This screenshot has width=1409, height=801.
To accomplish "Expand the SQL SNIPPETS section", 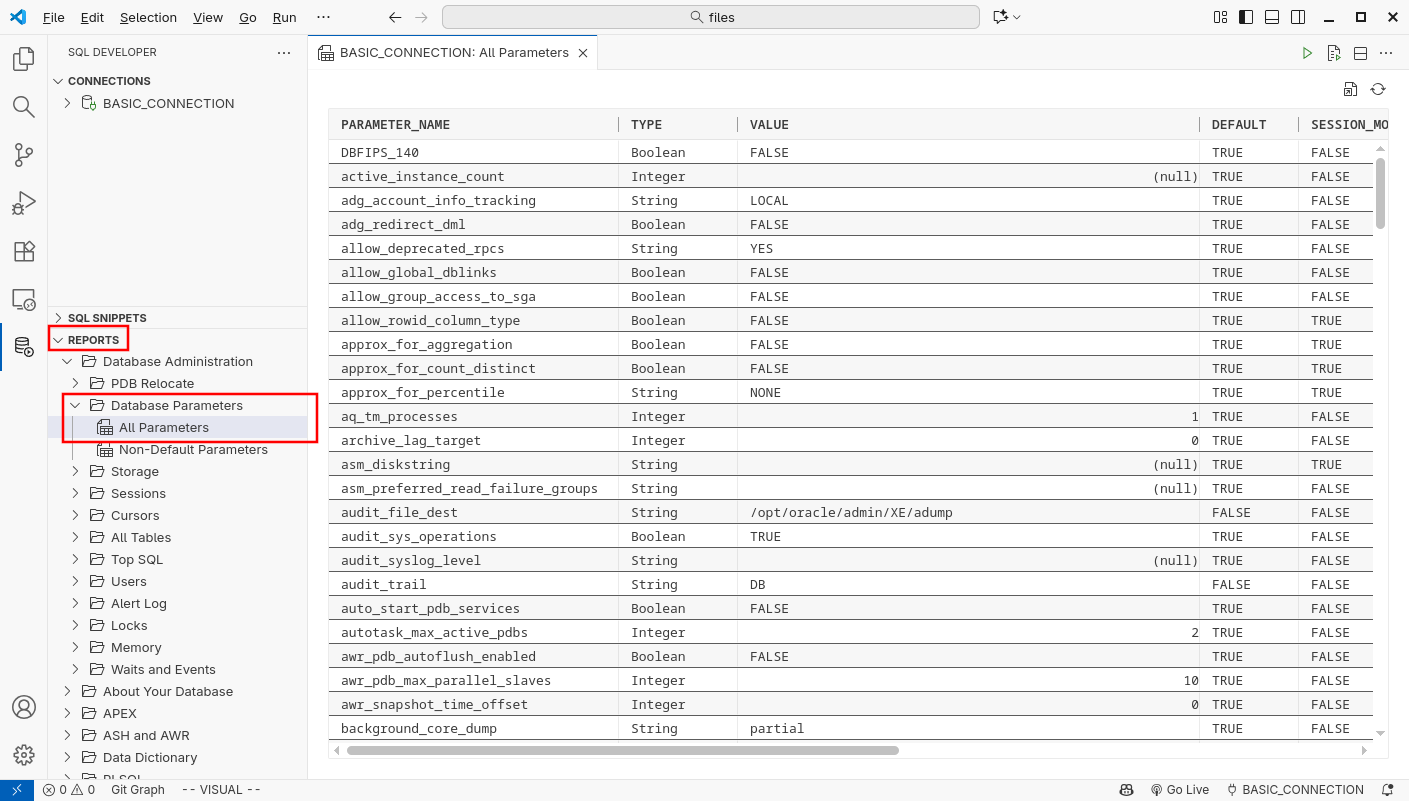I will pyautogui.click(x=58, y=318).
